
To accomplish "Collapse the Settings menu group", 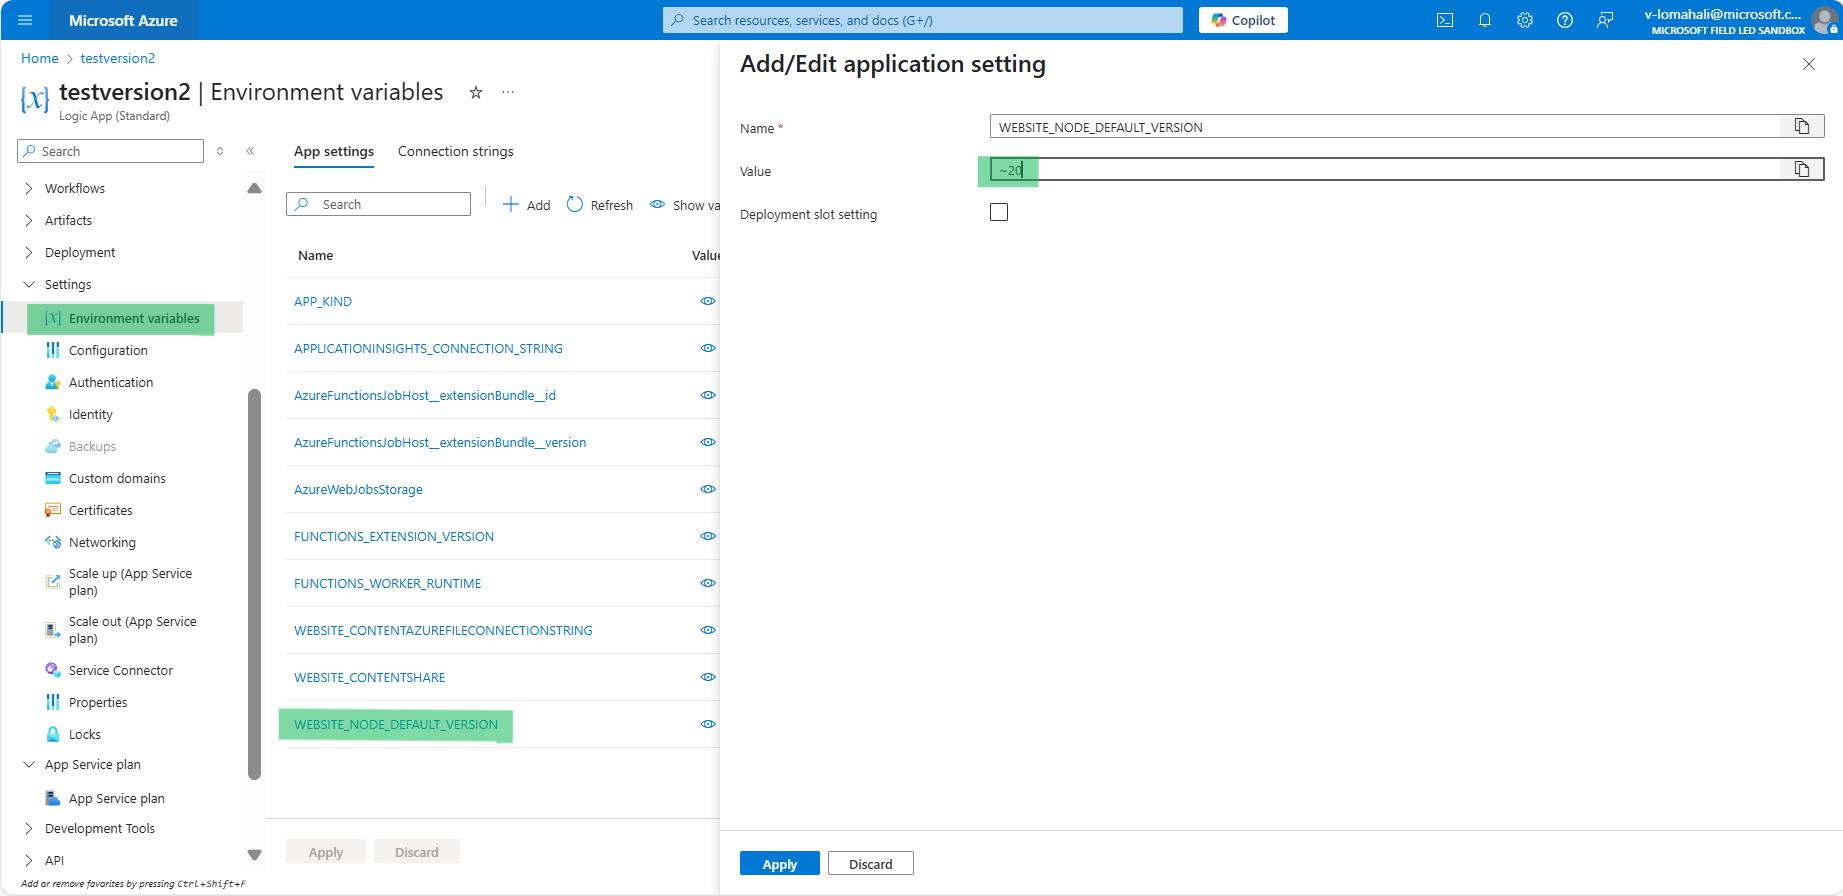I will point(29,284).
